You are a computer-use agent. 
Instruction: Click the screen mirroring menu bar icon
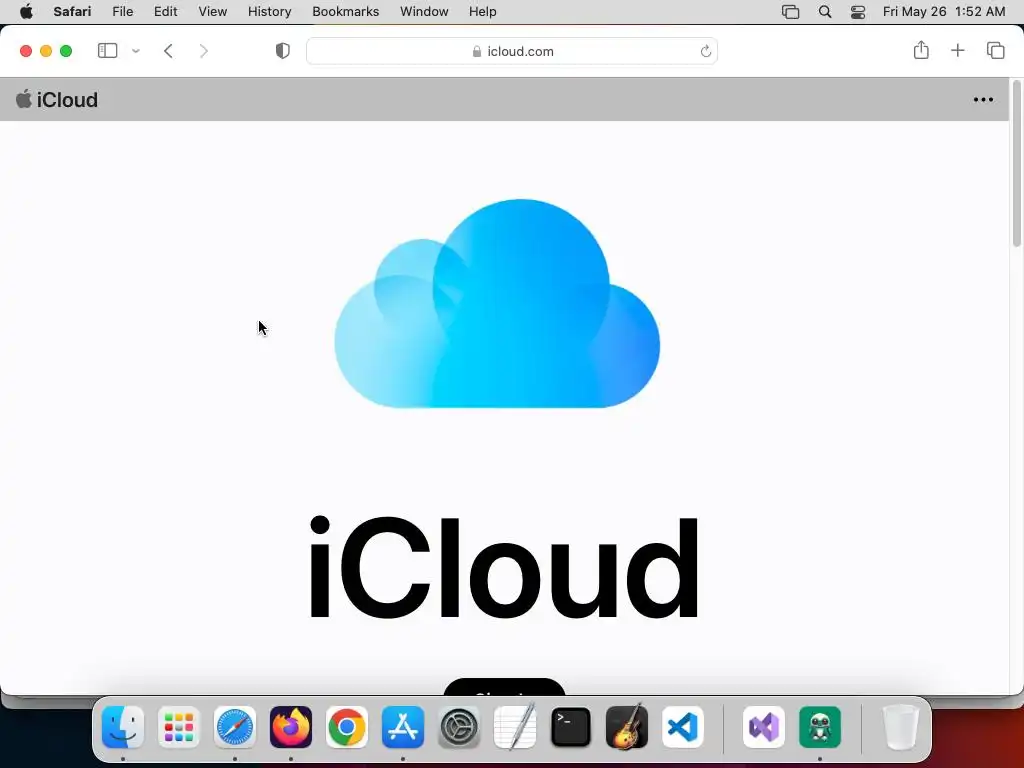pos(790,12)
